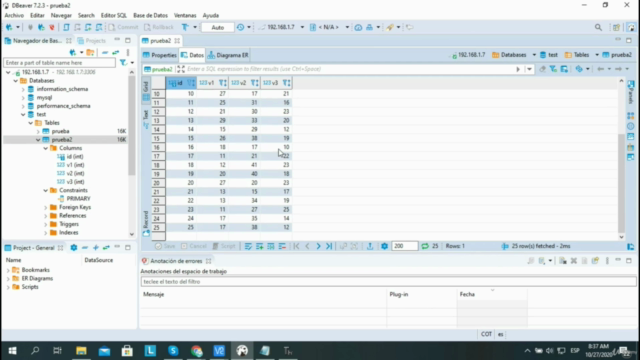Apply filter with the play arrow icon

point(518,69)
